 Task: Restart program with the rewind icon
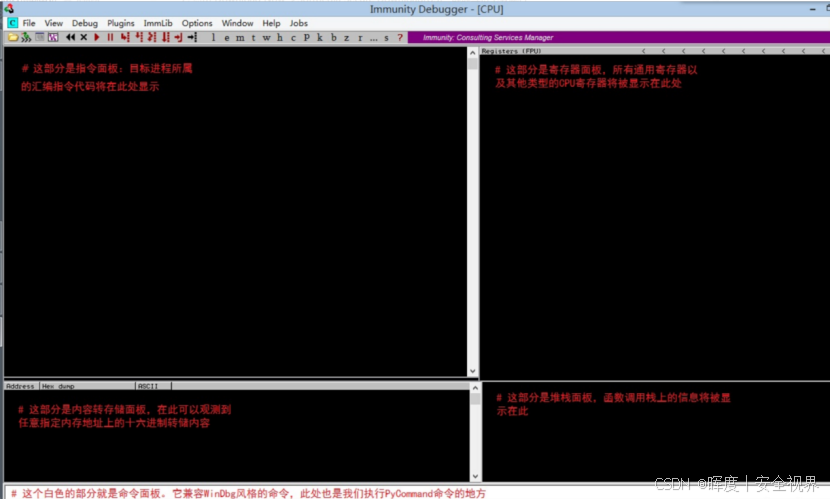(70, 37)
